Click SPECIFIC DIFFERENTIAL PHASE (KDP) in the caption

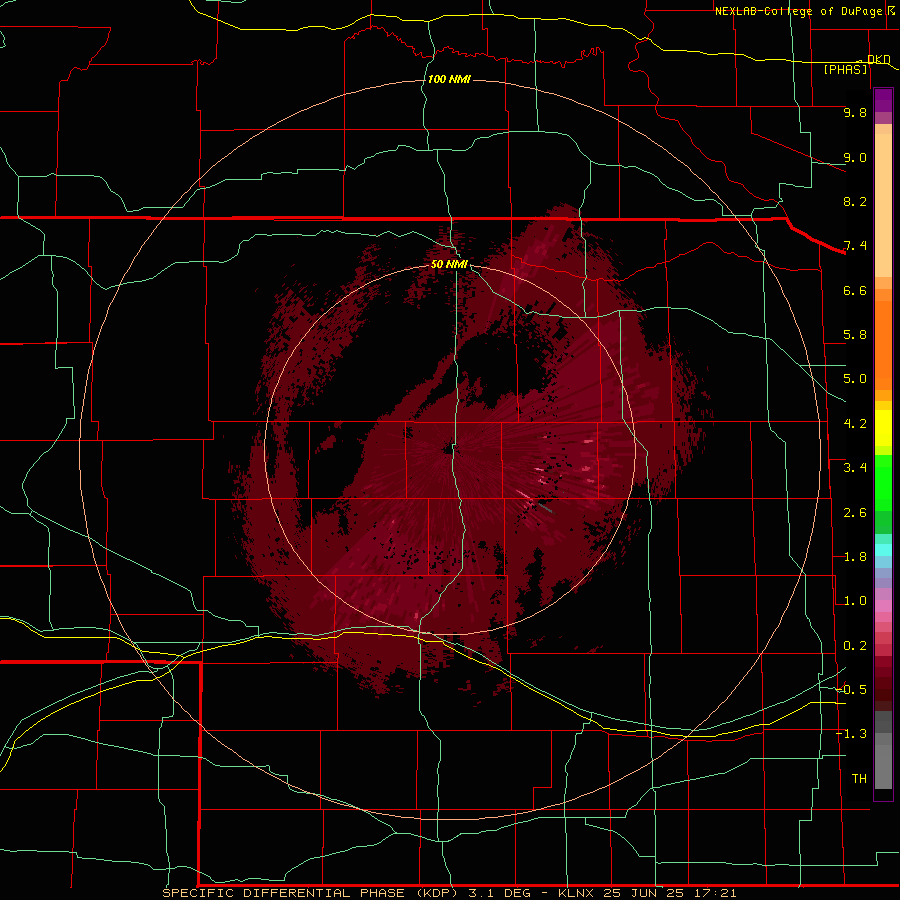(309, 893)
